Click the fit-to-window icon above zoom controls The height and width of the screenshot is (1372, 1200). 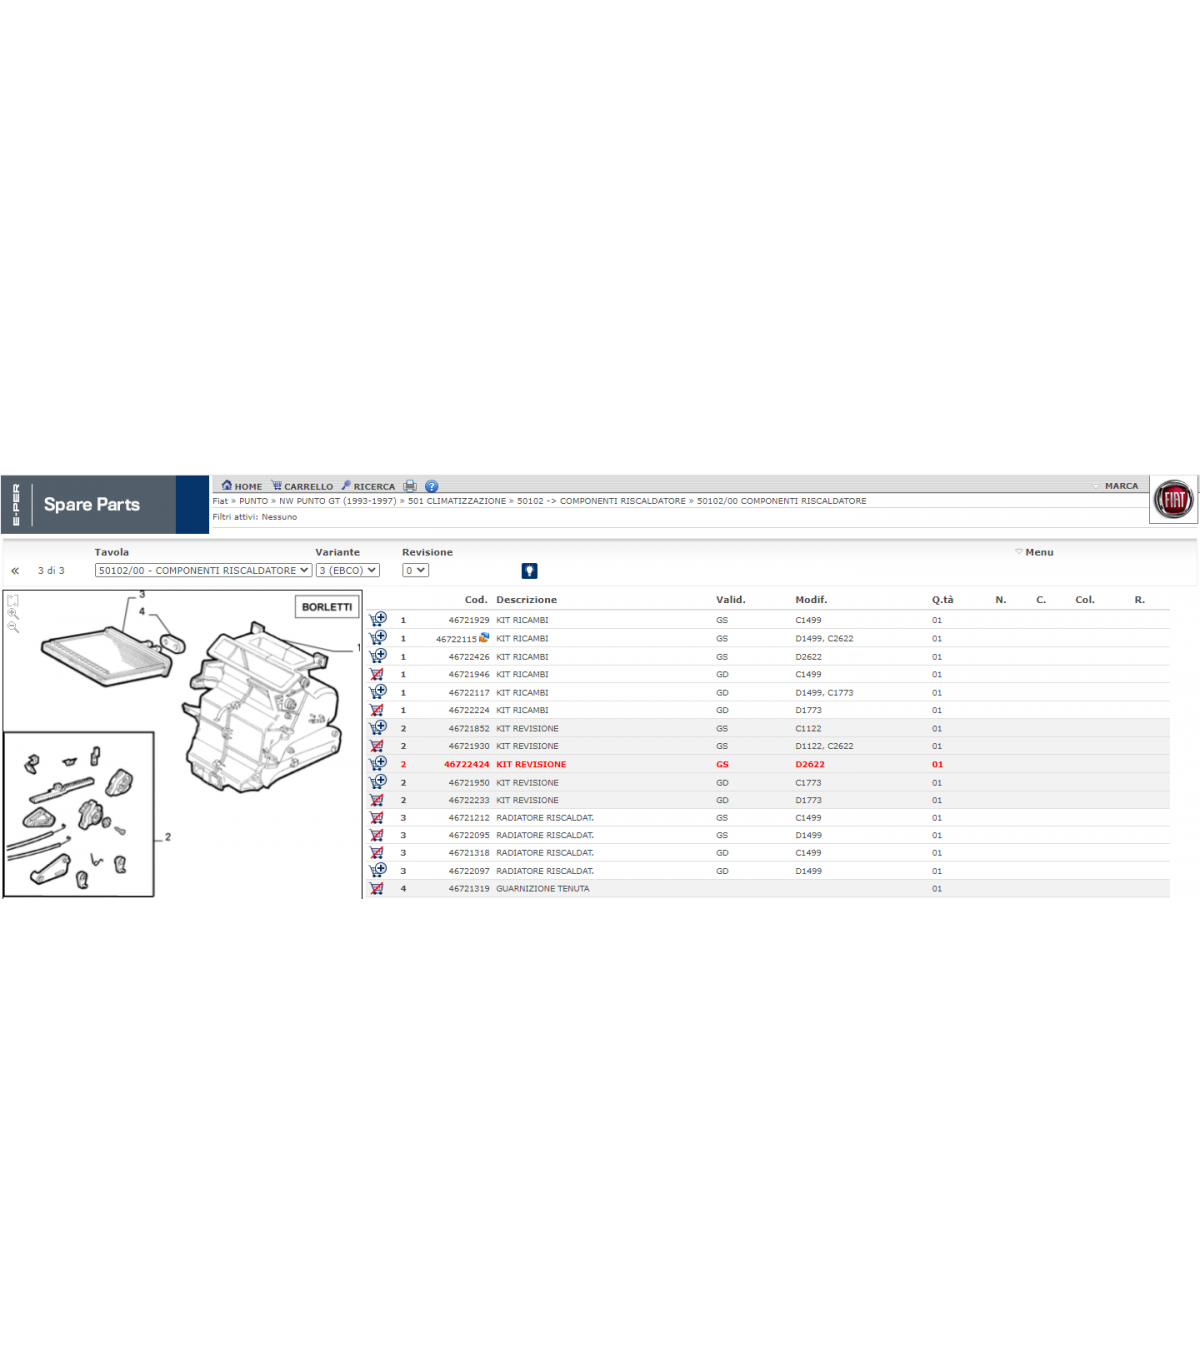point(13,601)
